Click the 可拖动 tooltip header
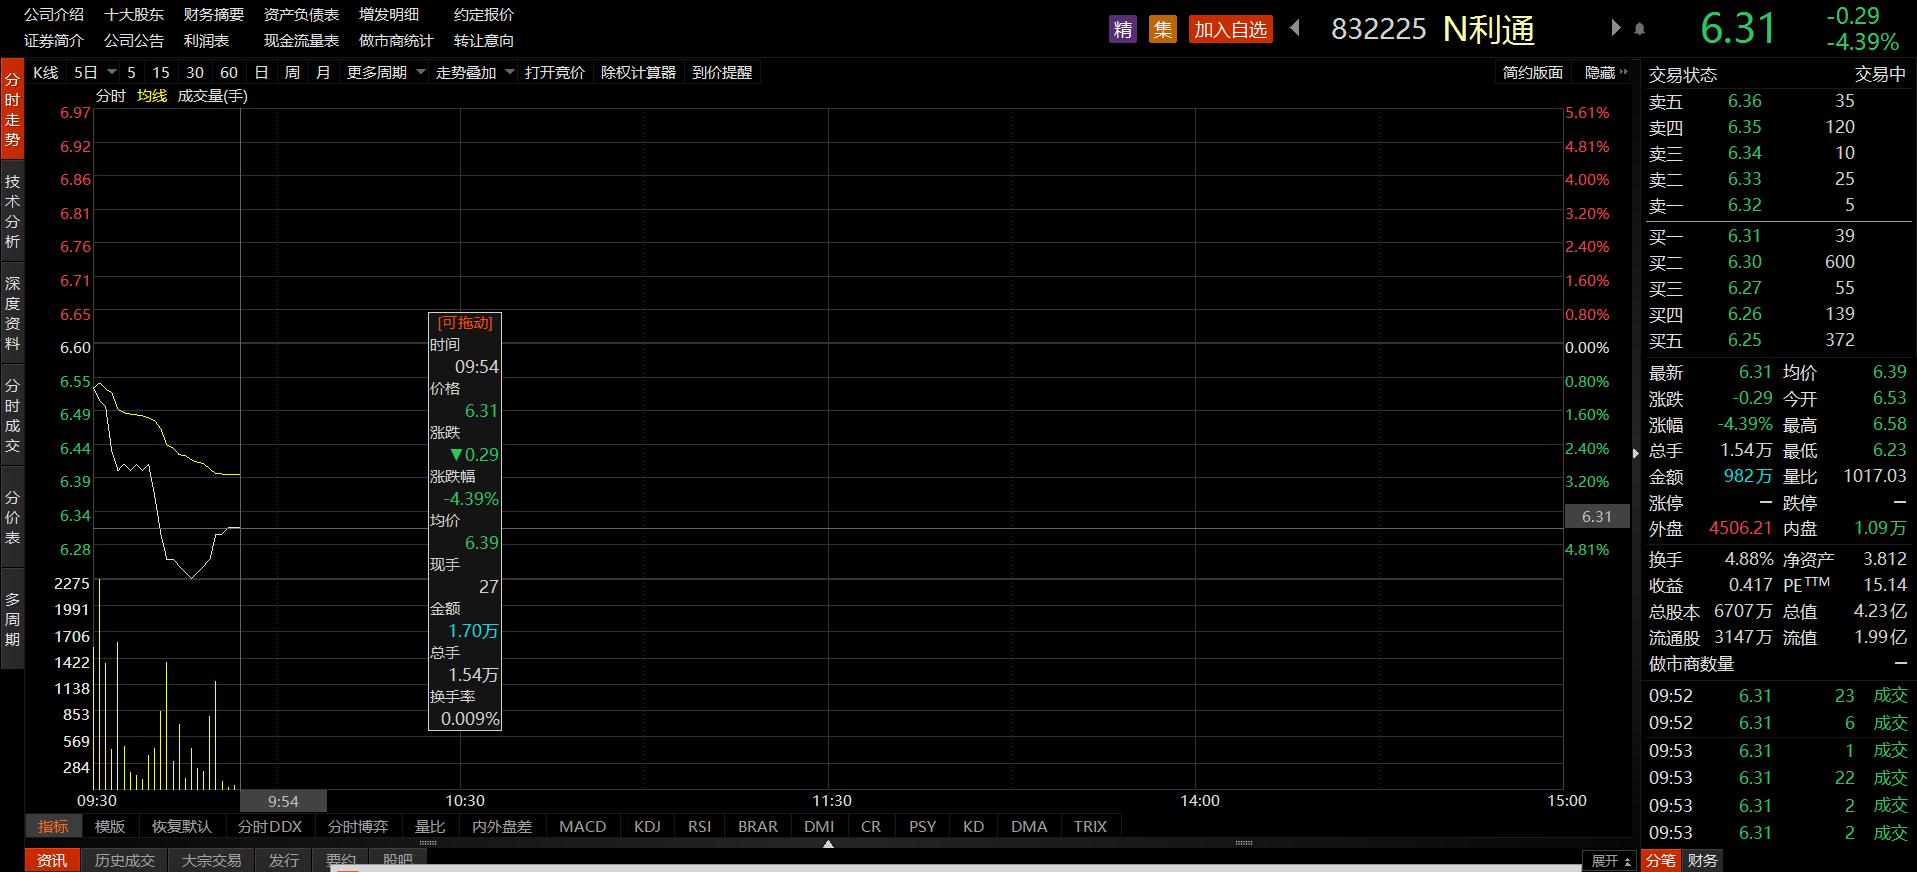1917x872 pixels. (465, 323)
